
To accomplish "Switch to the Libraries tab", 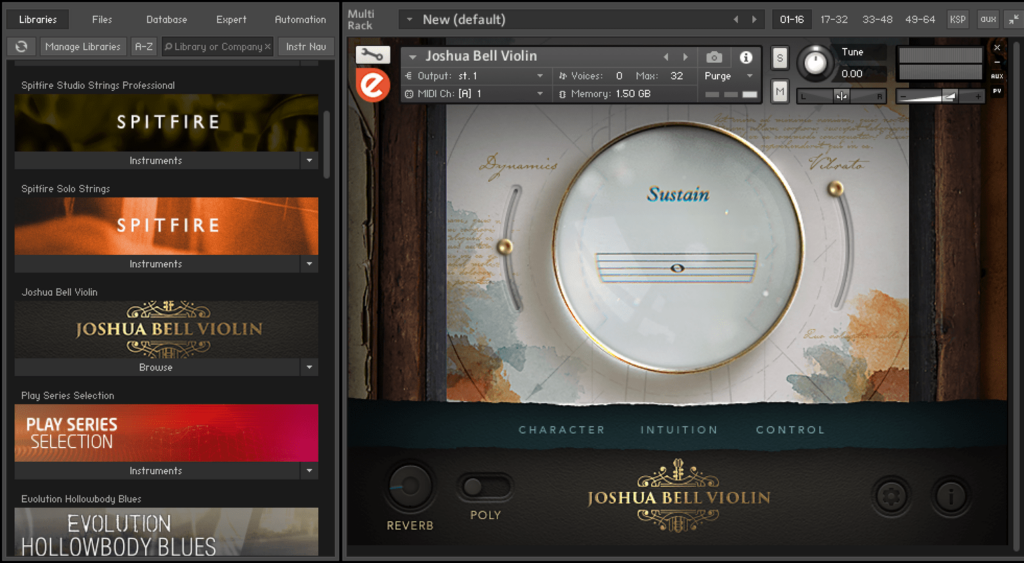I will point(38,20).
